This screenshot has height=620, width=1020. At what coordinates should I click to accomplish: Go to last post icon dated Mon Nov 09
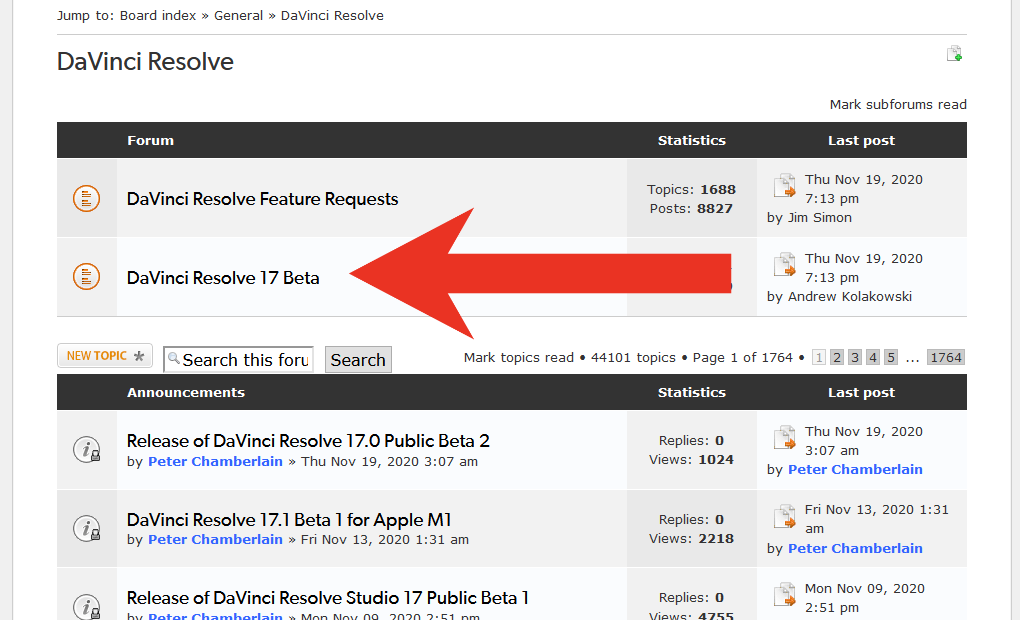pos(785,595)
